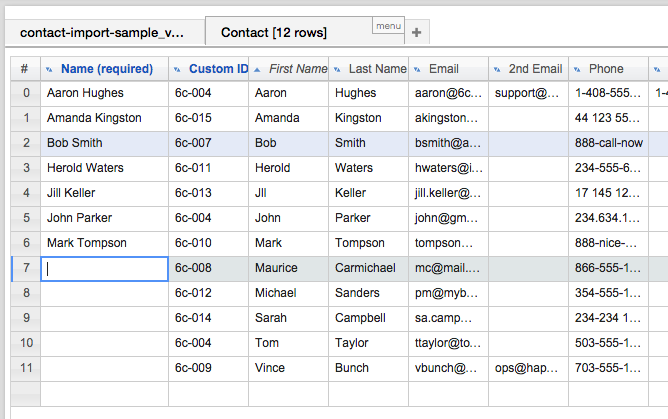Select the 6c-009 Custom ID cell
Screen dimensions: 668x419
click(x=207, y=368)
